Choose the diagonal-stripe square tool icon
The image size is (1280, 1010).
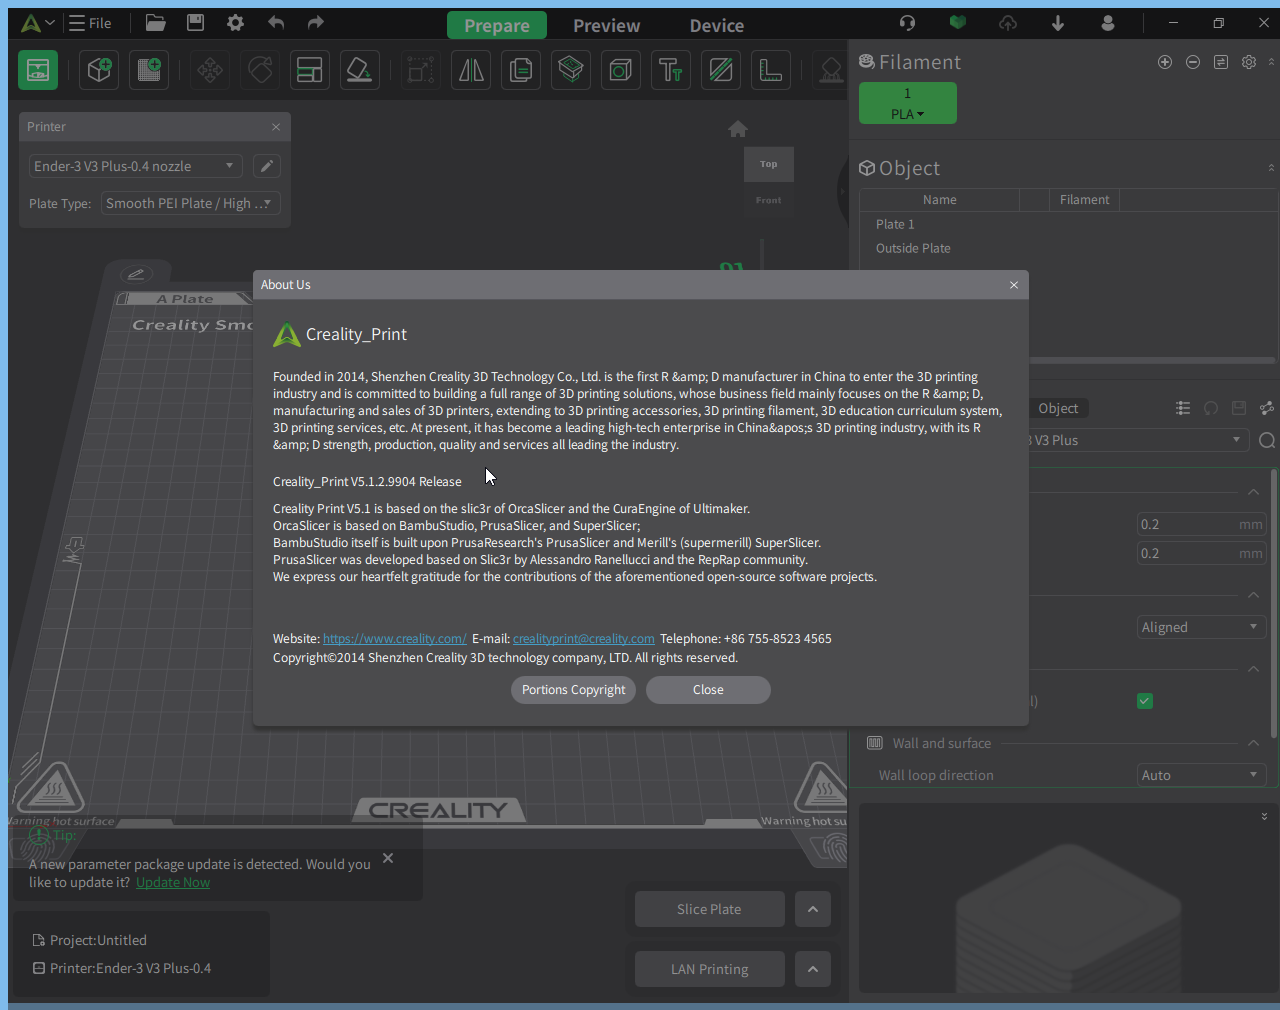click(x=721, y=70)
